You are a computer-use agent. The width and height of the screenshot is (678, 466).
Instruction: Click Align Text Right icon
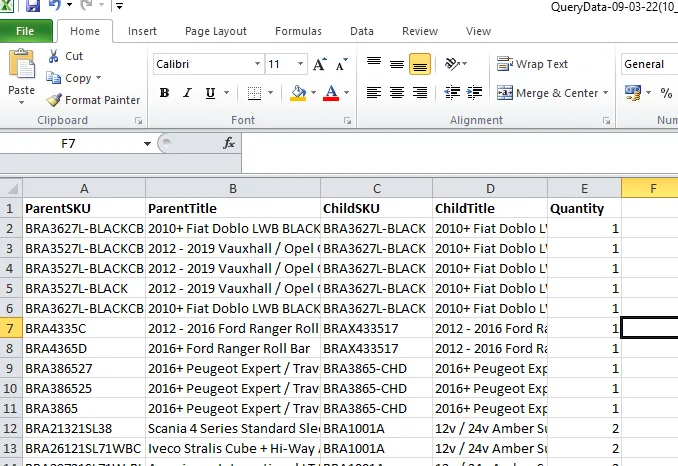coord(420,93)
